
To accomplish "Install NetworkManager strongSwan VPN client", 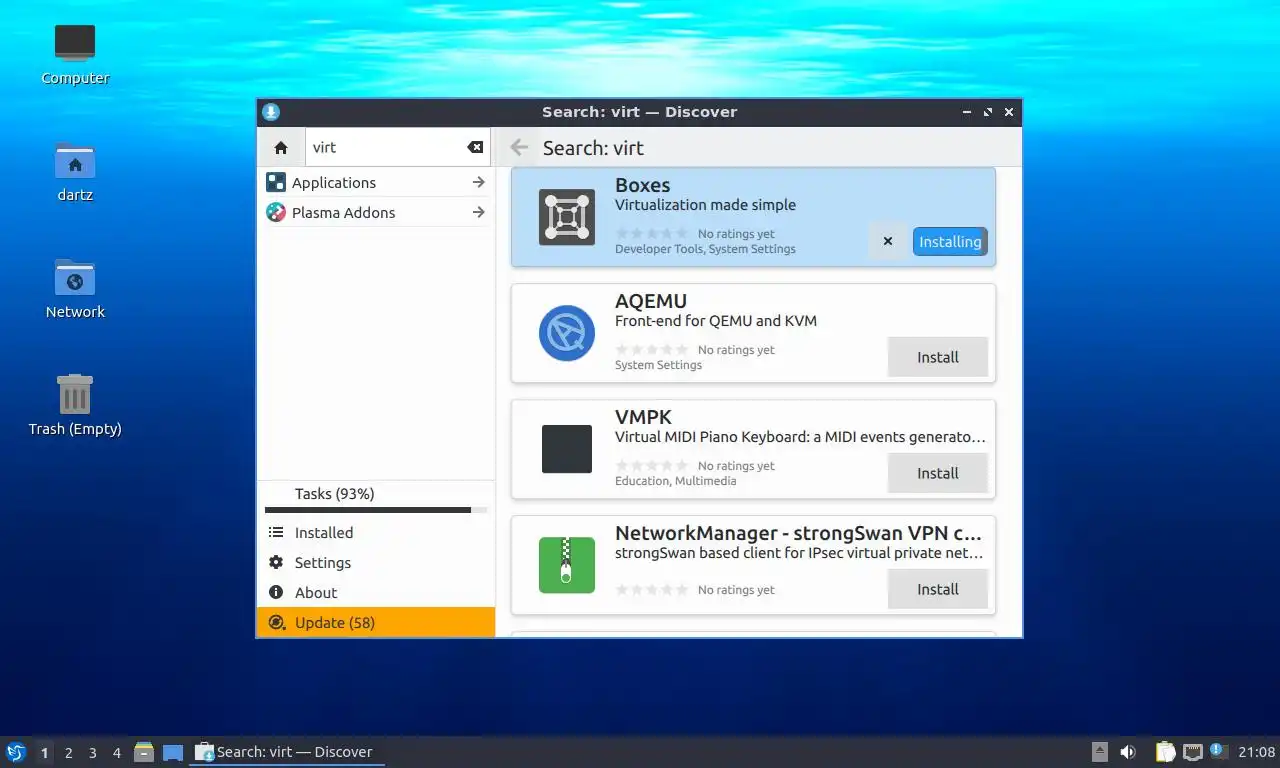I will [x=938, y=589].
